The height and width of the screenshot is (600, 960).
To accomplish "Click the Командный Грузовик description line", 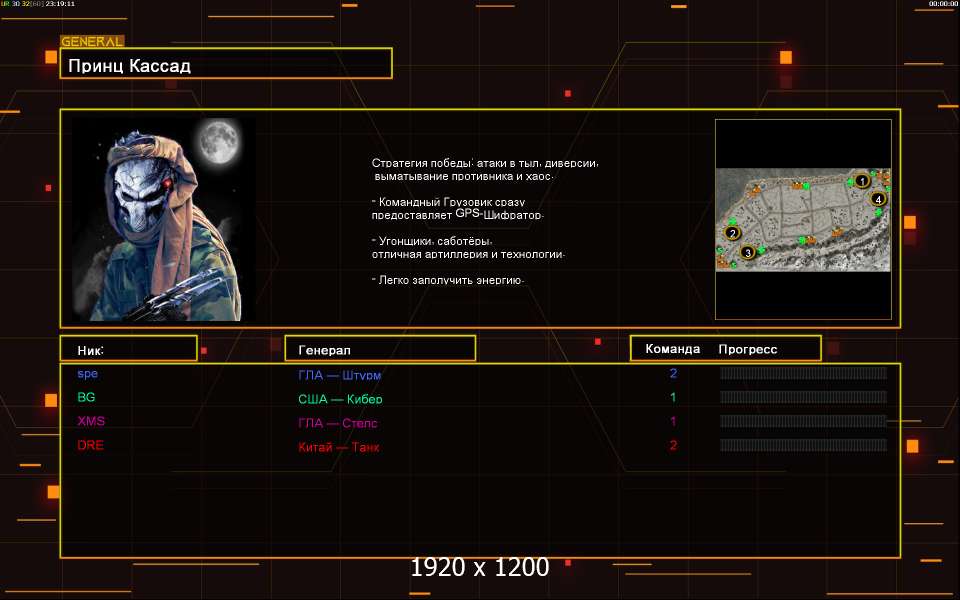I will [448, 201].
